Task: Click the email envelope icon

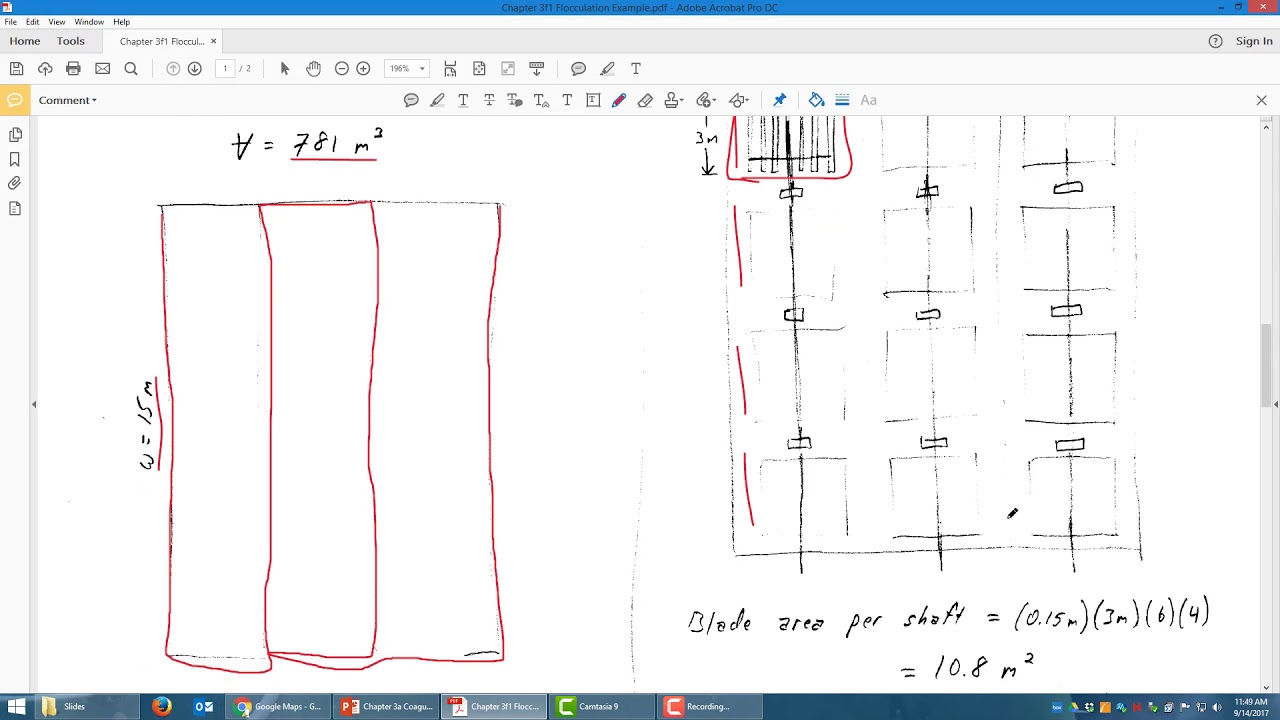Action: click(102, 69)
